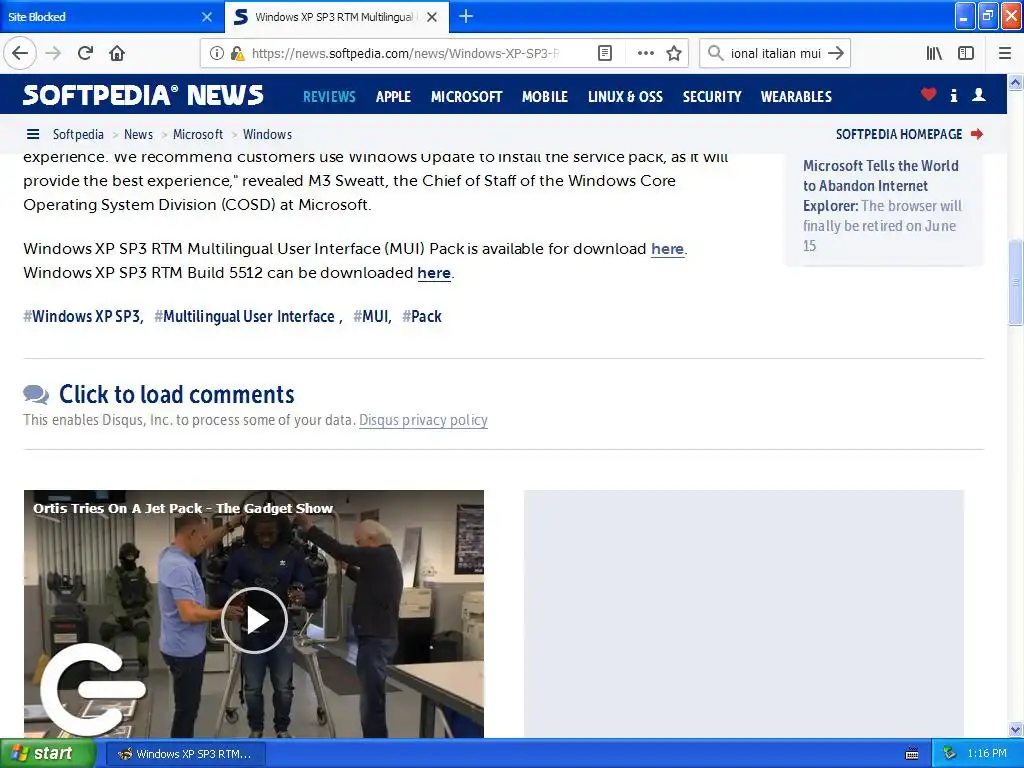
Task: Click the search magnifier icon
Action: pyautogui.click(x=716, y=53)
